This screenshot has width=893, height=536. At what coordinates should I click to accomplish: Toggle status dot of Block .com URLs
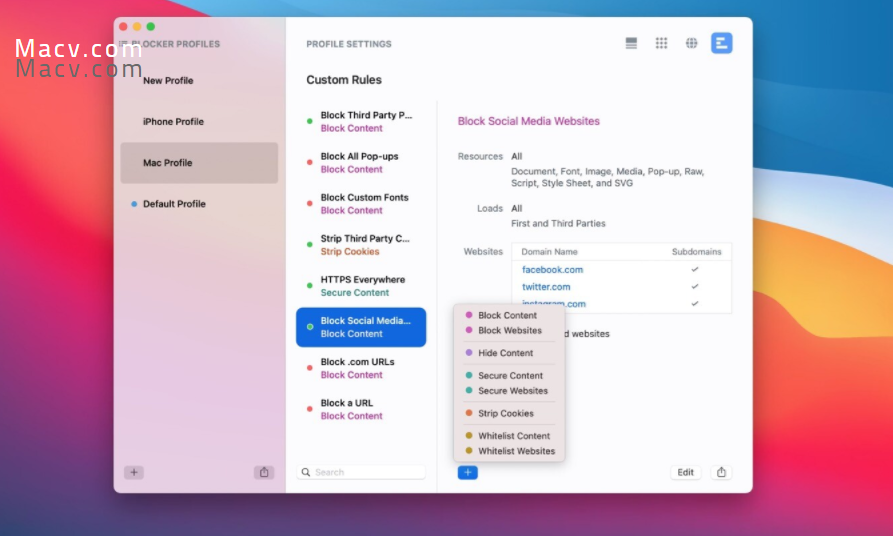(x=310, y=368)
